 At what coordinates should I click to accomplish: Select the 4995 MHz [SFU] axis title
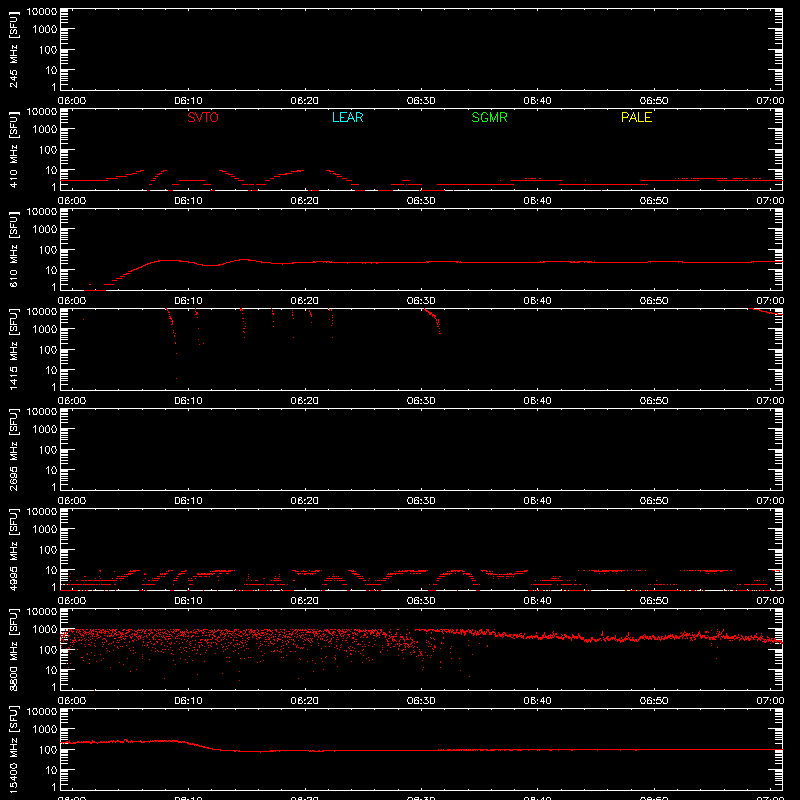(x=13, y=549)
